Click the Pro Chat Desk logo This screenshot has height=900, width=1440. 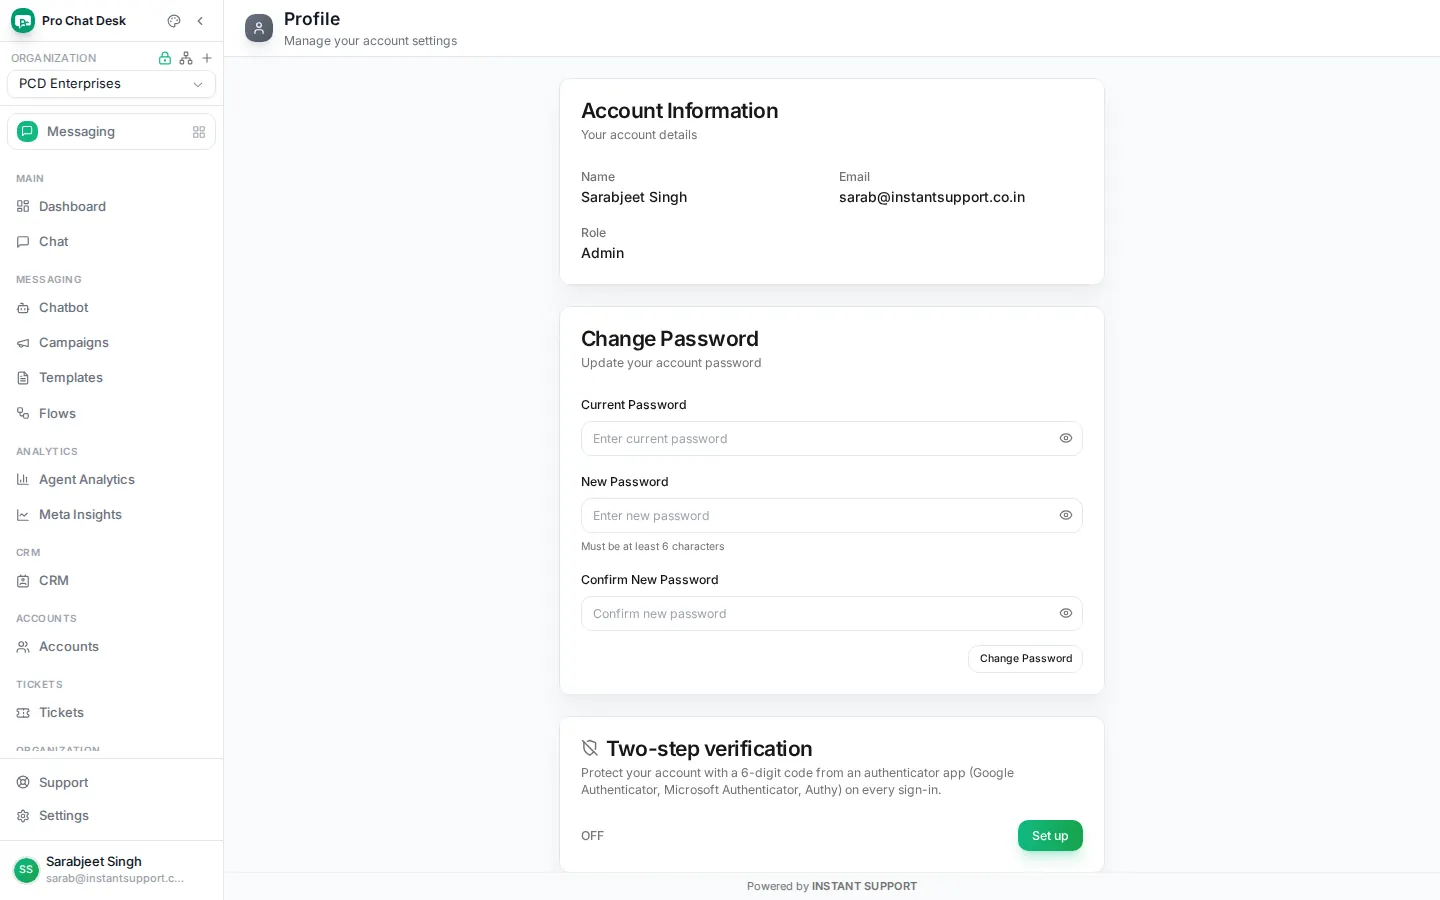click(23, 21)
